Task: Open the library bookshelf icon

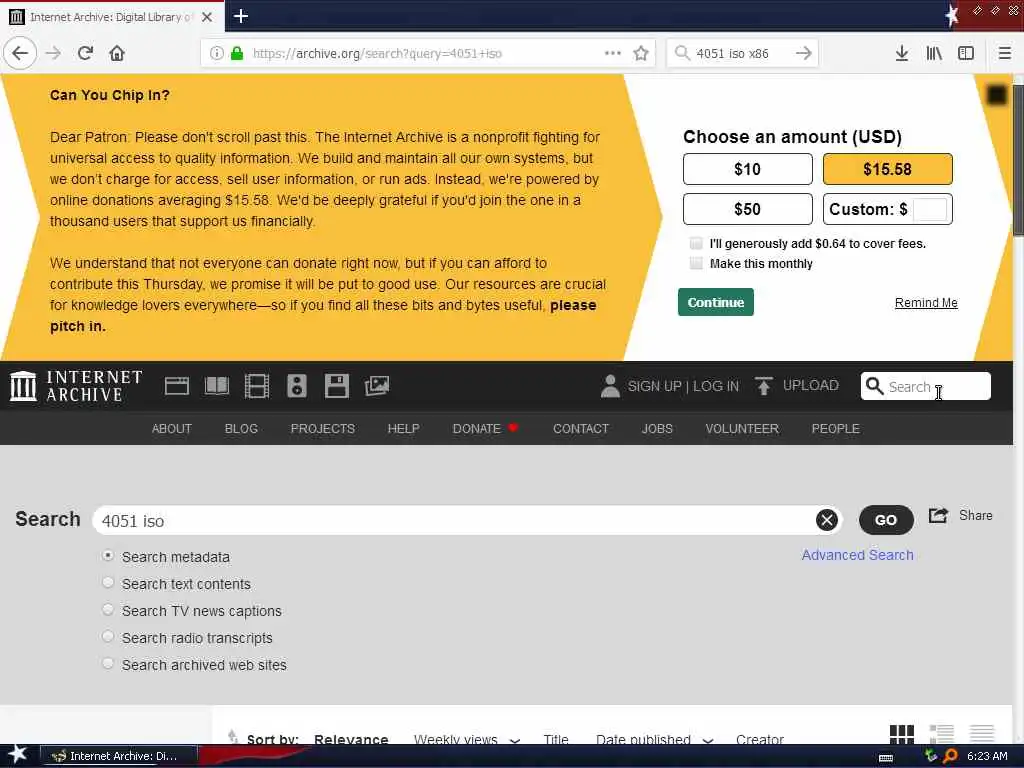Action: [934, 53]
